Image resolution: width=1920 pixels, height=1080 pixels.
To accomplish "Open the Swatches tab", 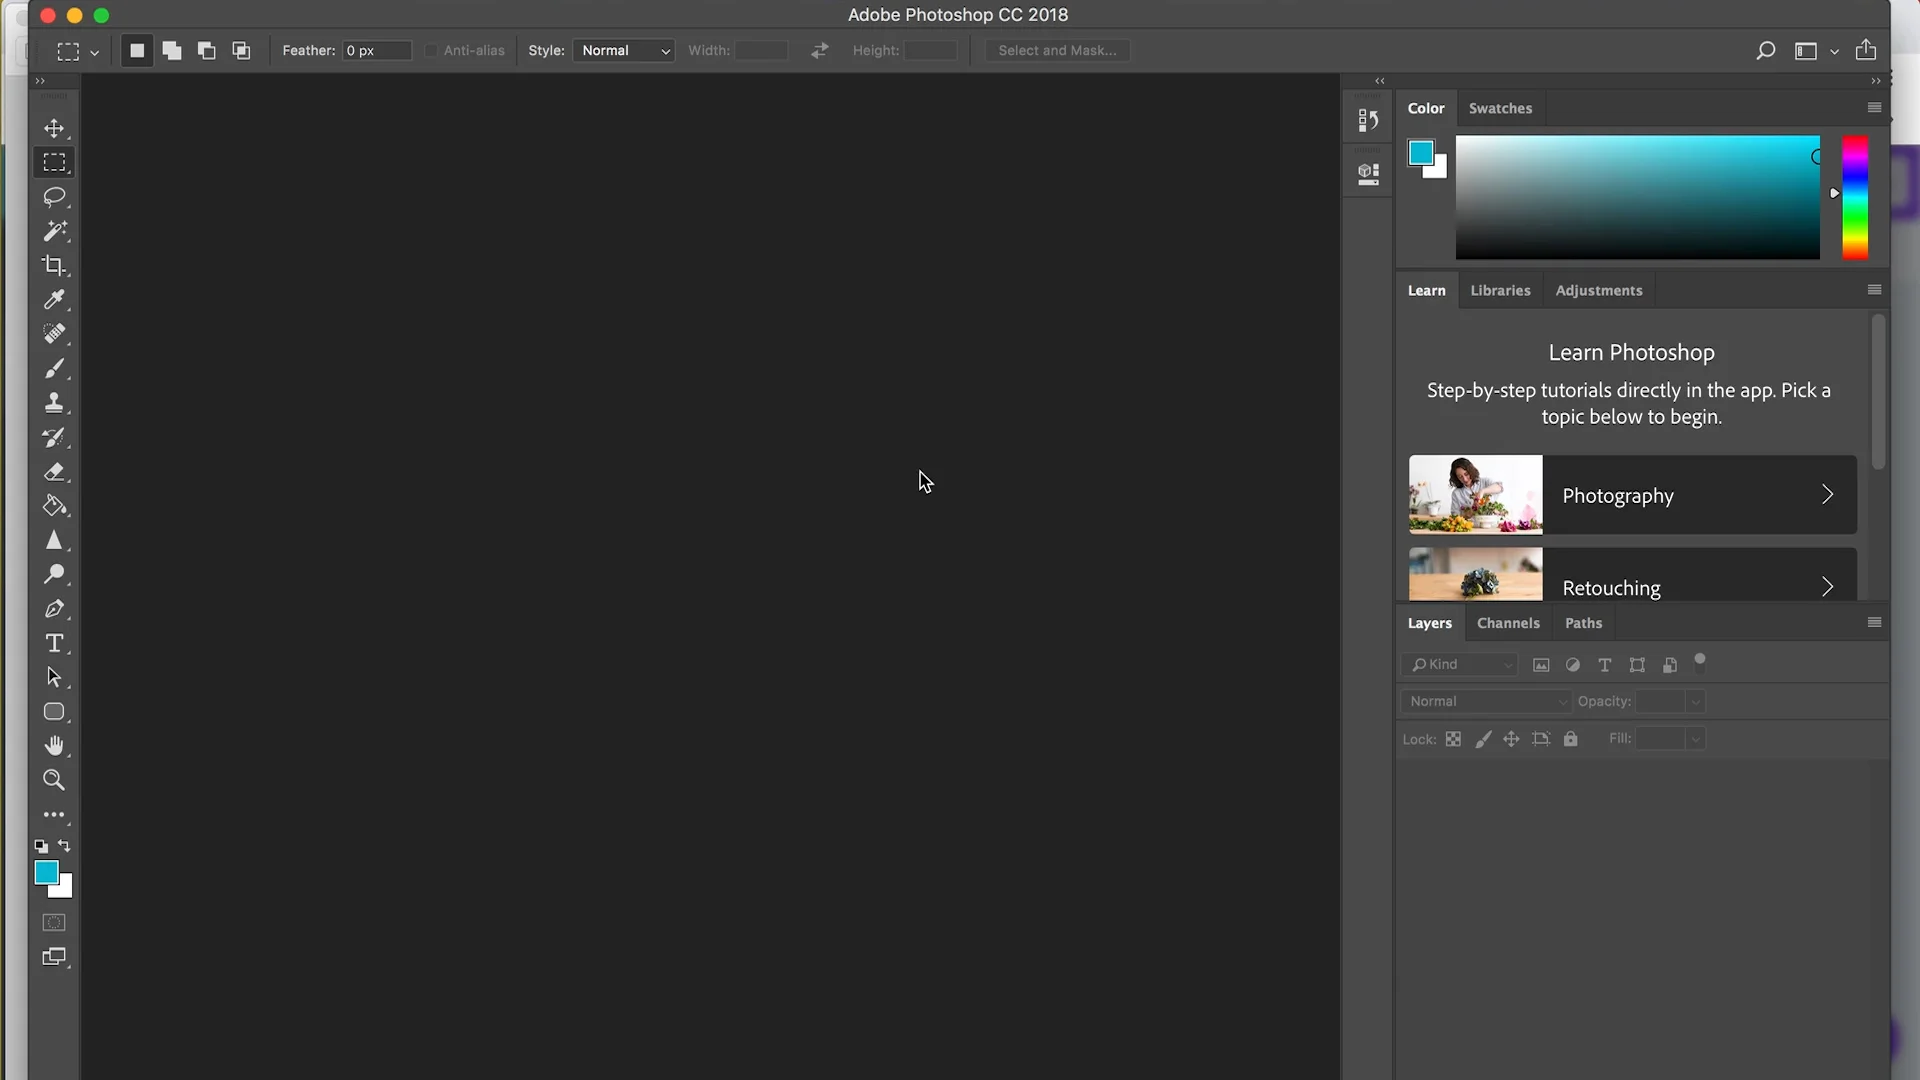I will (x=1500, y=108).
